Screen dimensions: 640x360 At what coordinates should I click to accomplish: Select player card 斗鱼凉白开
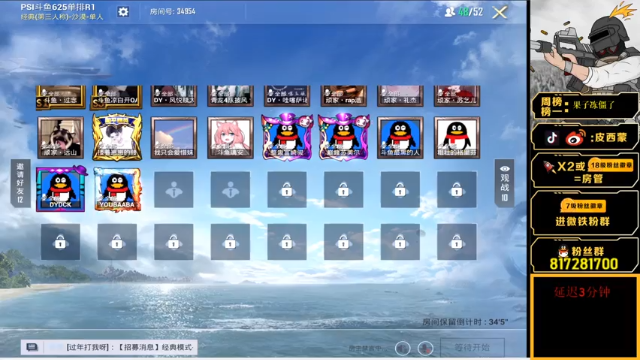(117, 97)
